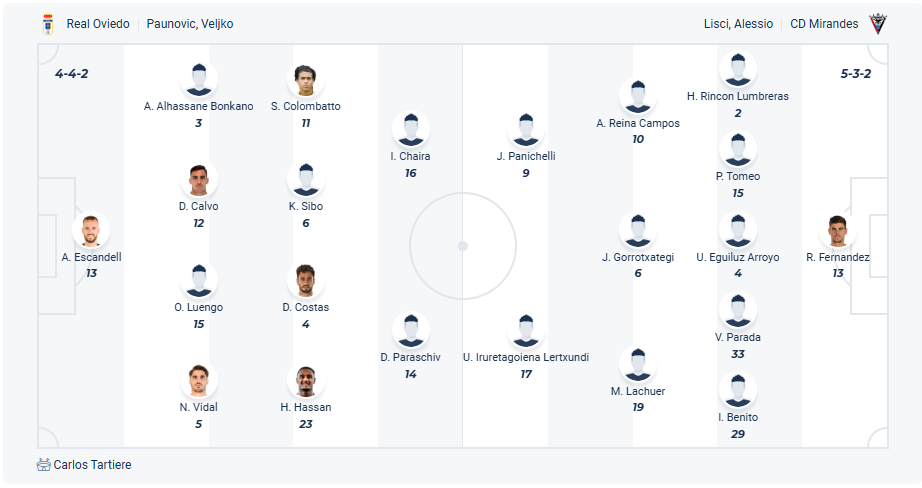Screen dimensions: 922x488
Task: Open the CD Mirandes team link
Action: [824, 24]
